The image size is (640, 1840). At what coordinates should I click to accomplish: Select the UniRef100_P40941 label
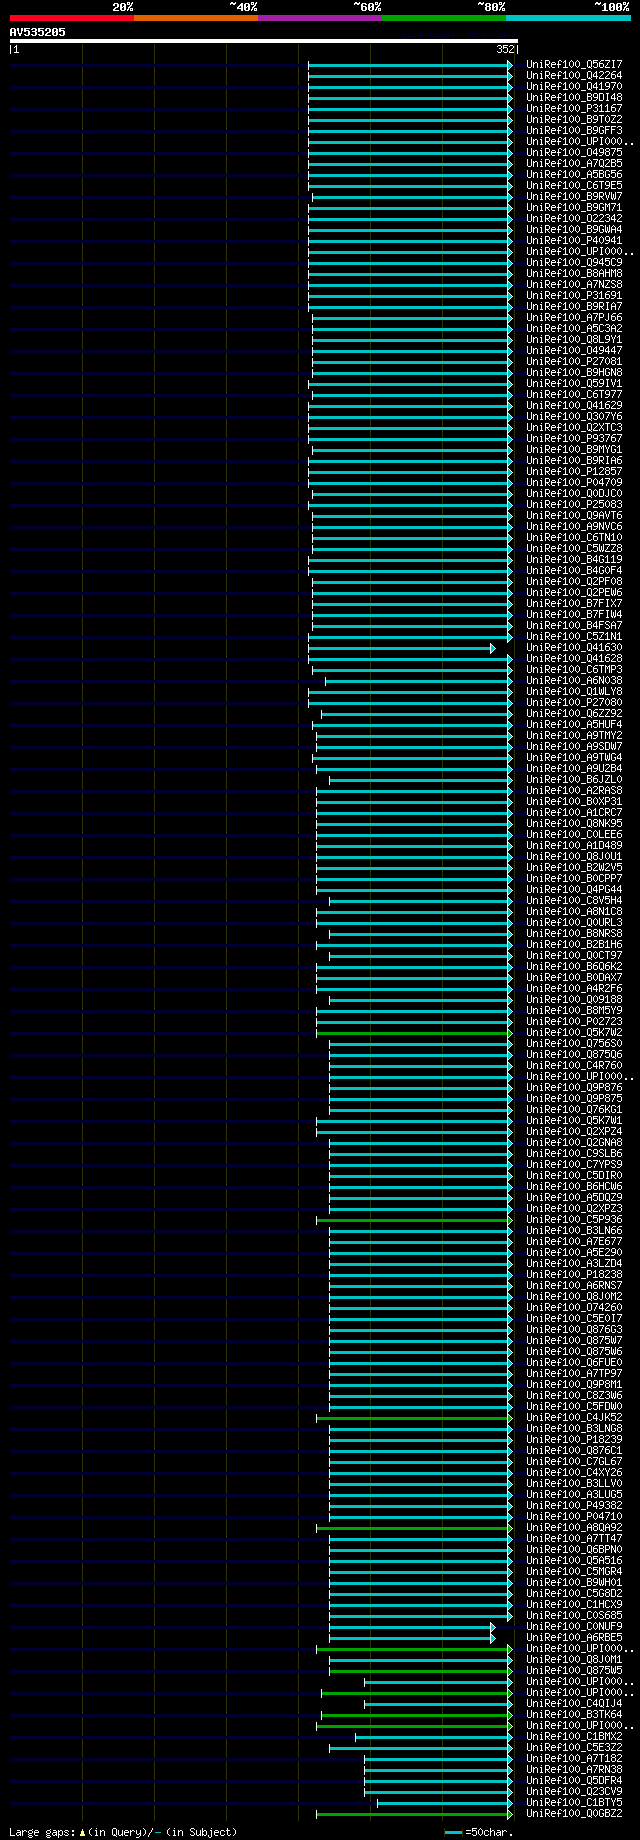tap(574, 240)
